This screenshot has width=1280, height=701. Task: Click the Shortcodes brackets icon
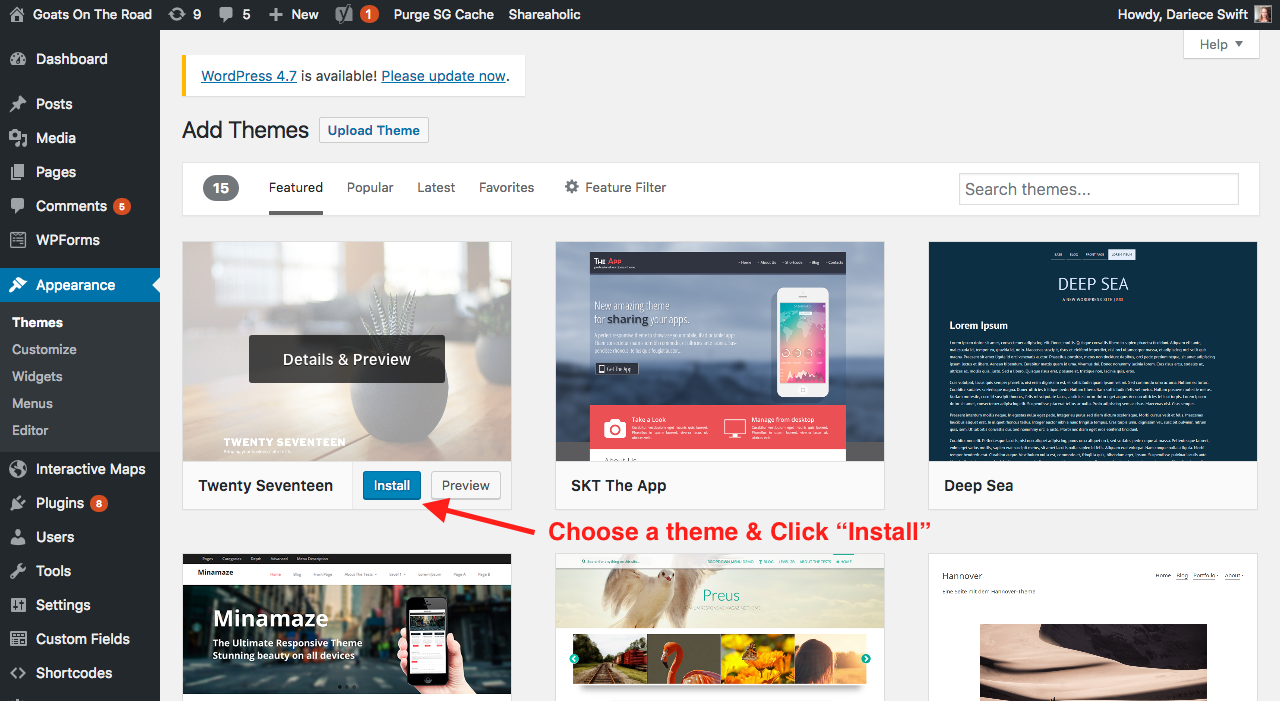point(18,673)
